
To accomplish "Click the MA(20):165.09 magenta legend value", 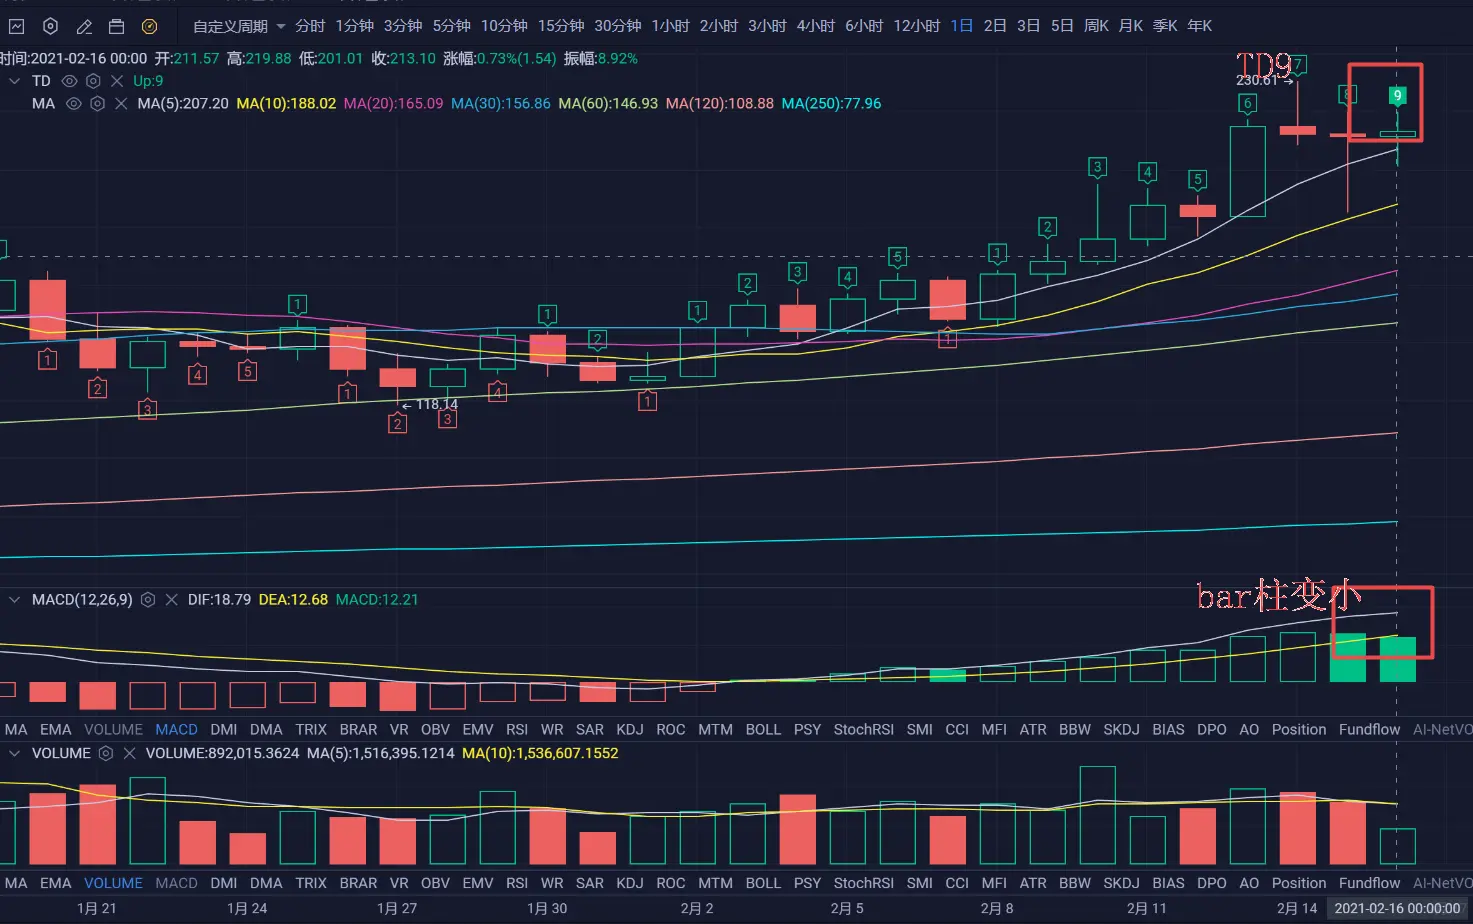I will (x=393, y=104).
